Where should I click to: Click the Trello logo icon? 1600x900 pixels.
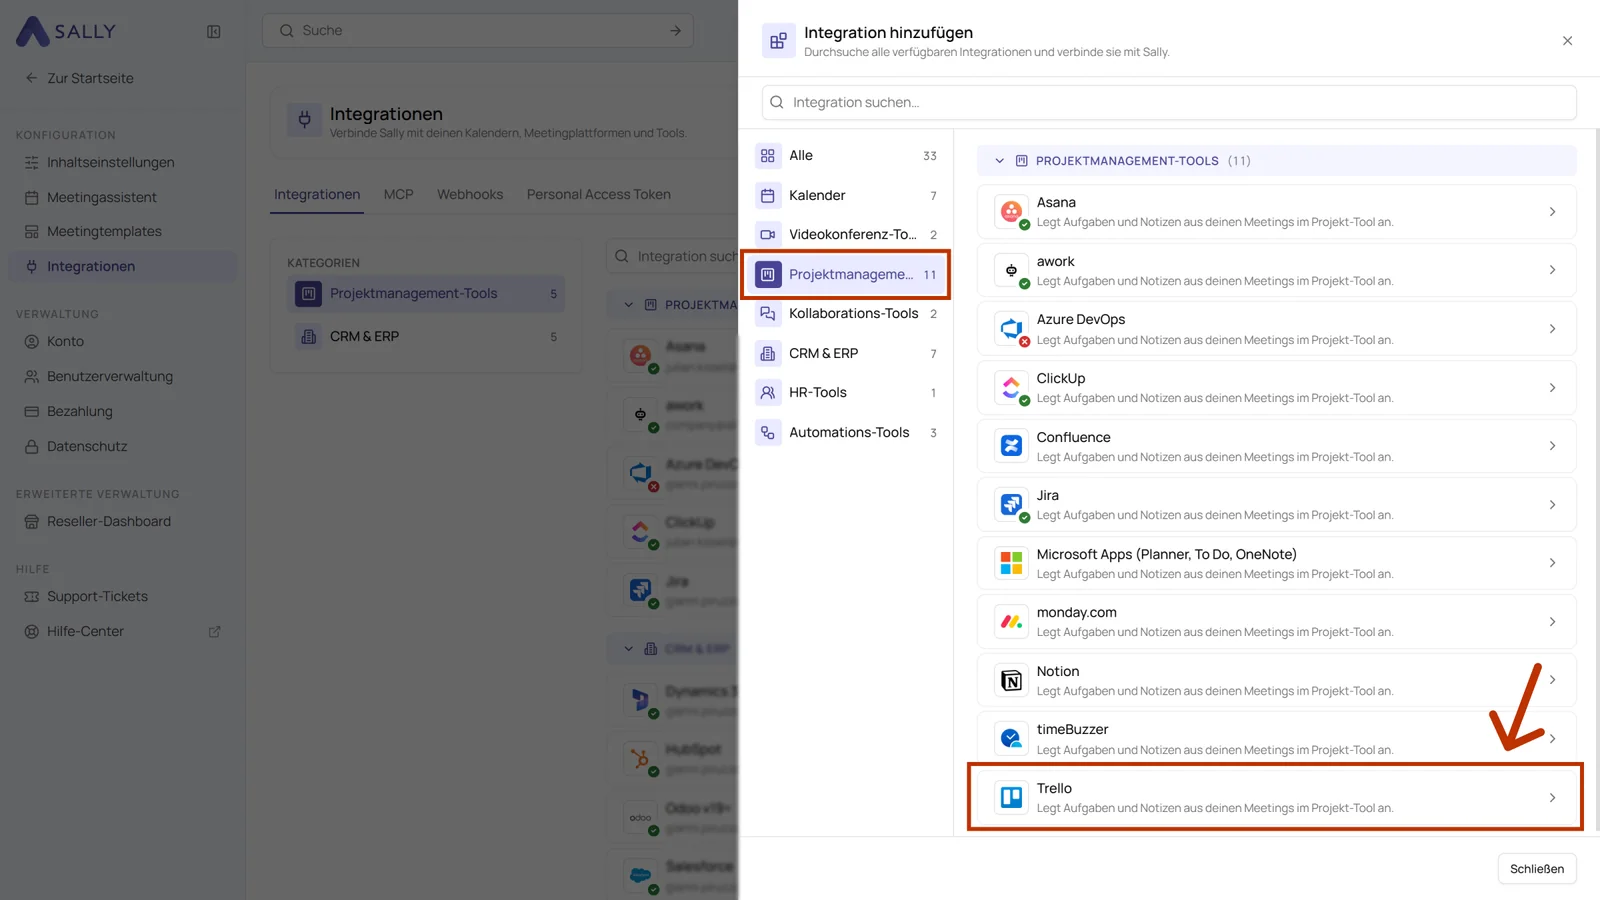1011,797
